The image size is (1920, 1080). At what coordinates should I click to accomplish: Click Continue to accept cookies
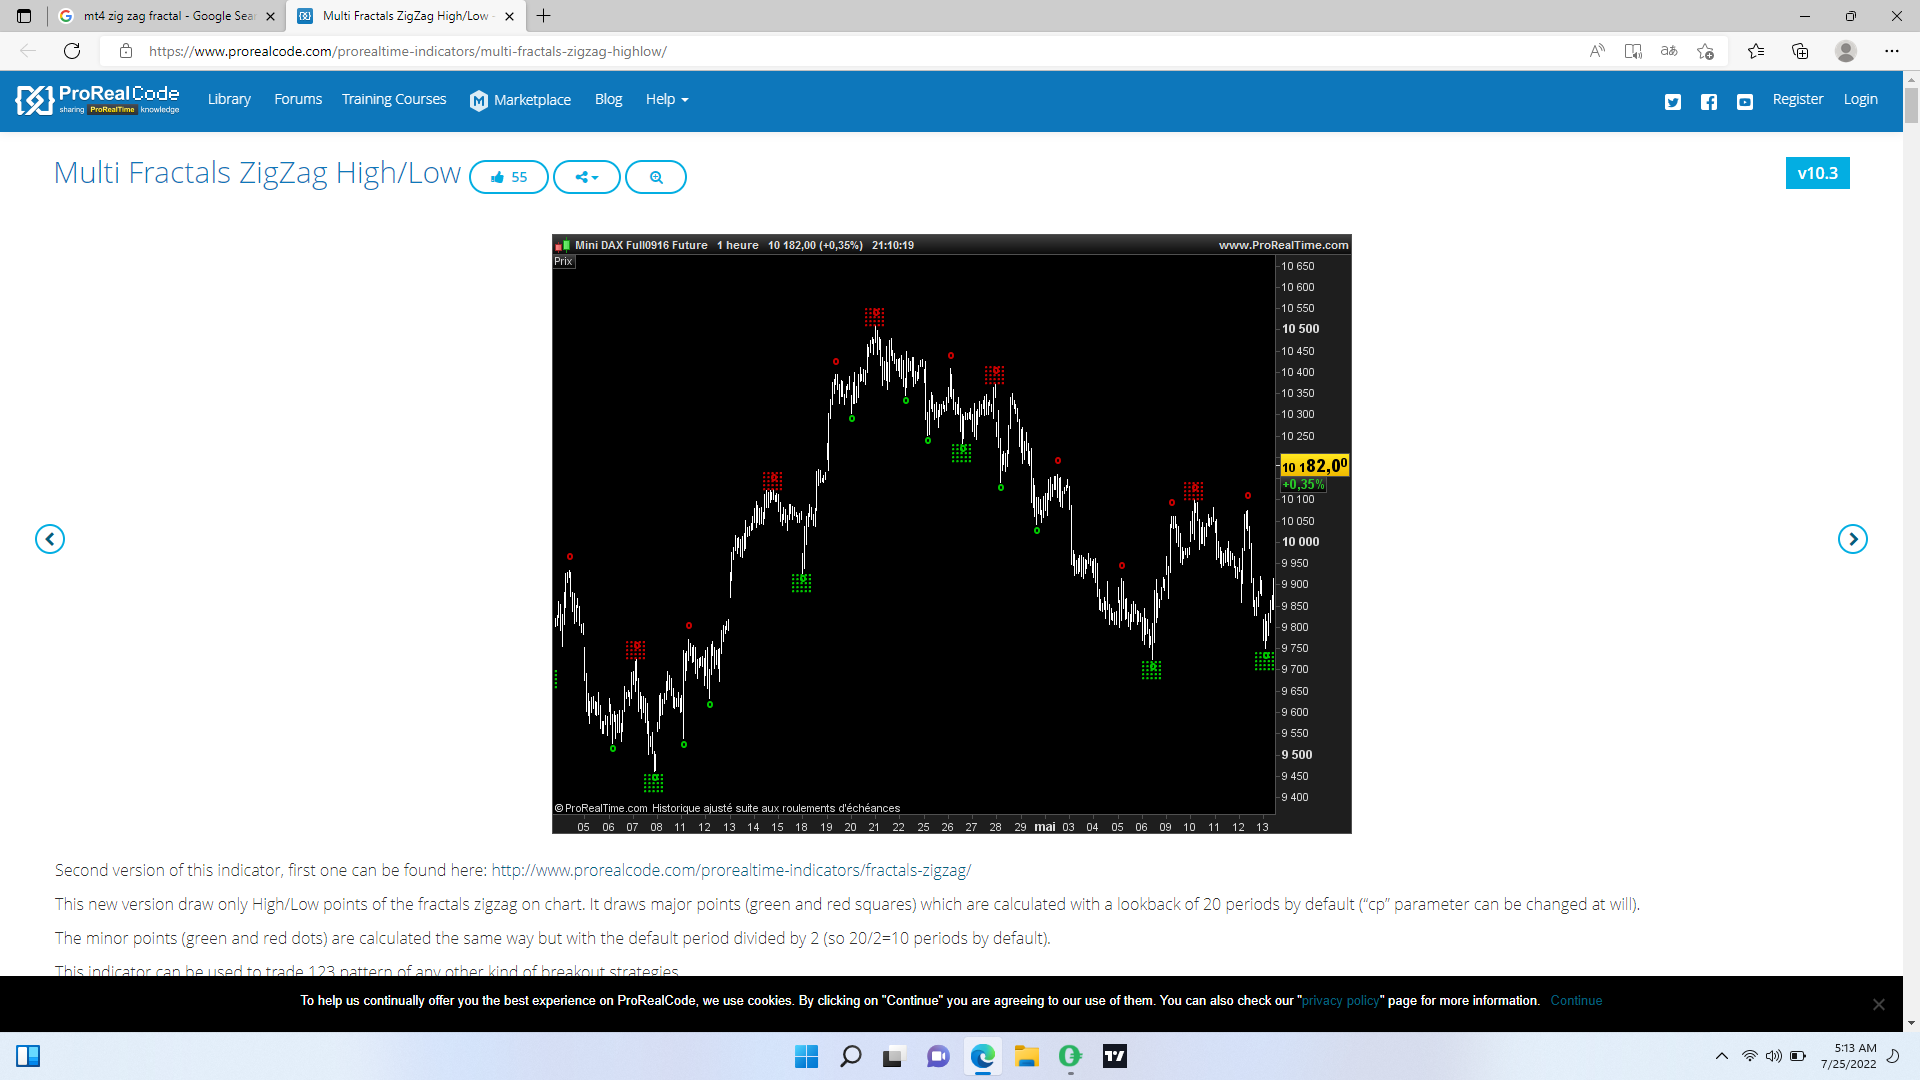coord(1576,1000)
